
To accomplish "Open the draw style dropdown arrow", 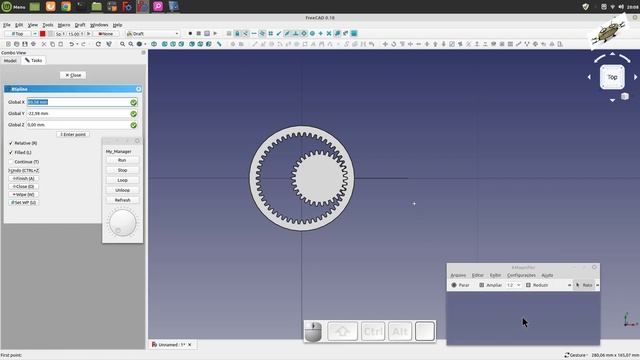I will [145, 44].
